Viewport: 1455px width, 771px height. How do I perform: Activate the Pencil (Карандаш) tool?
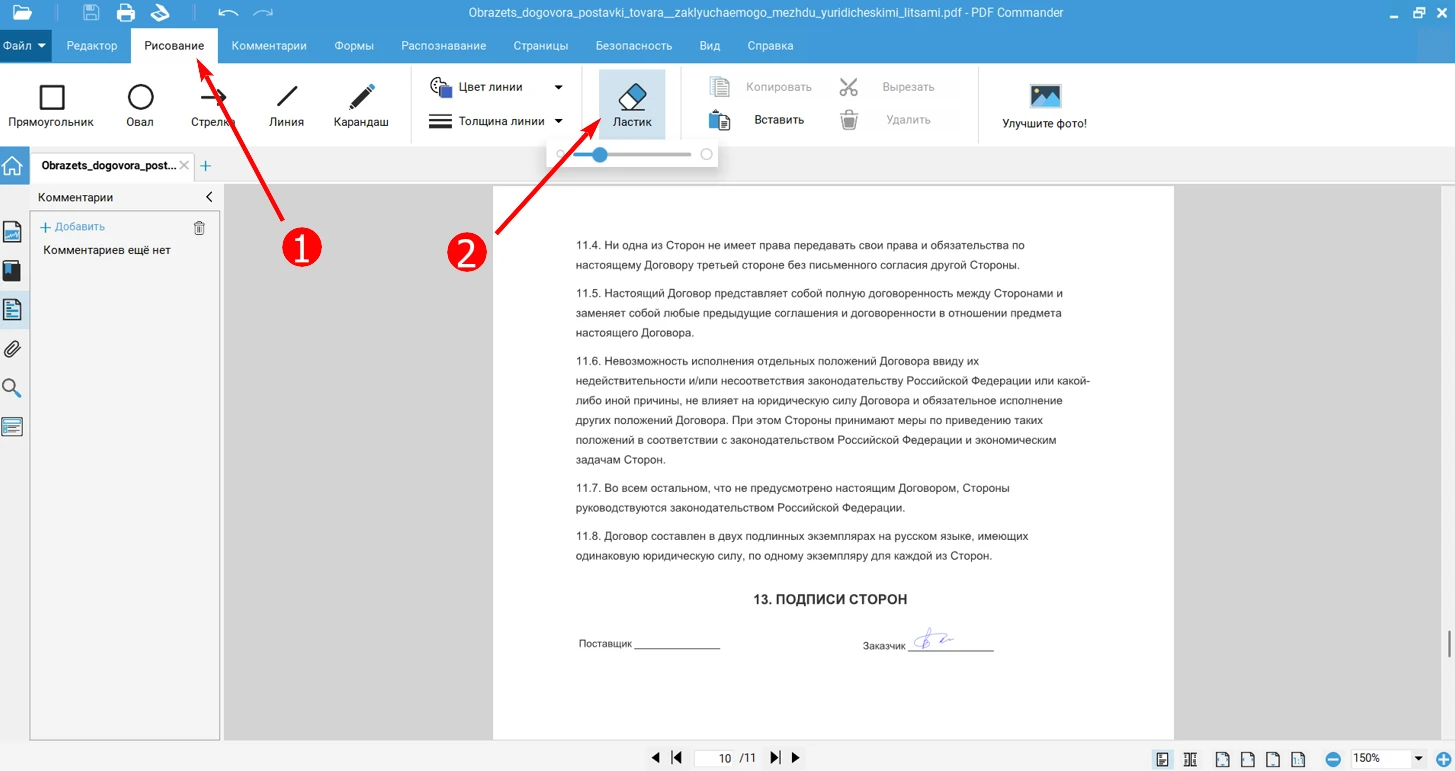coord(361,106)
